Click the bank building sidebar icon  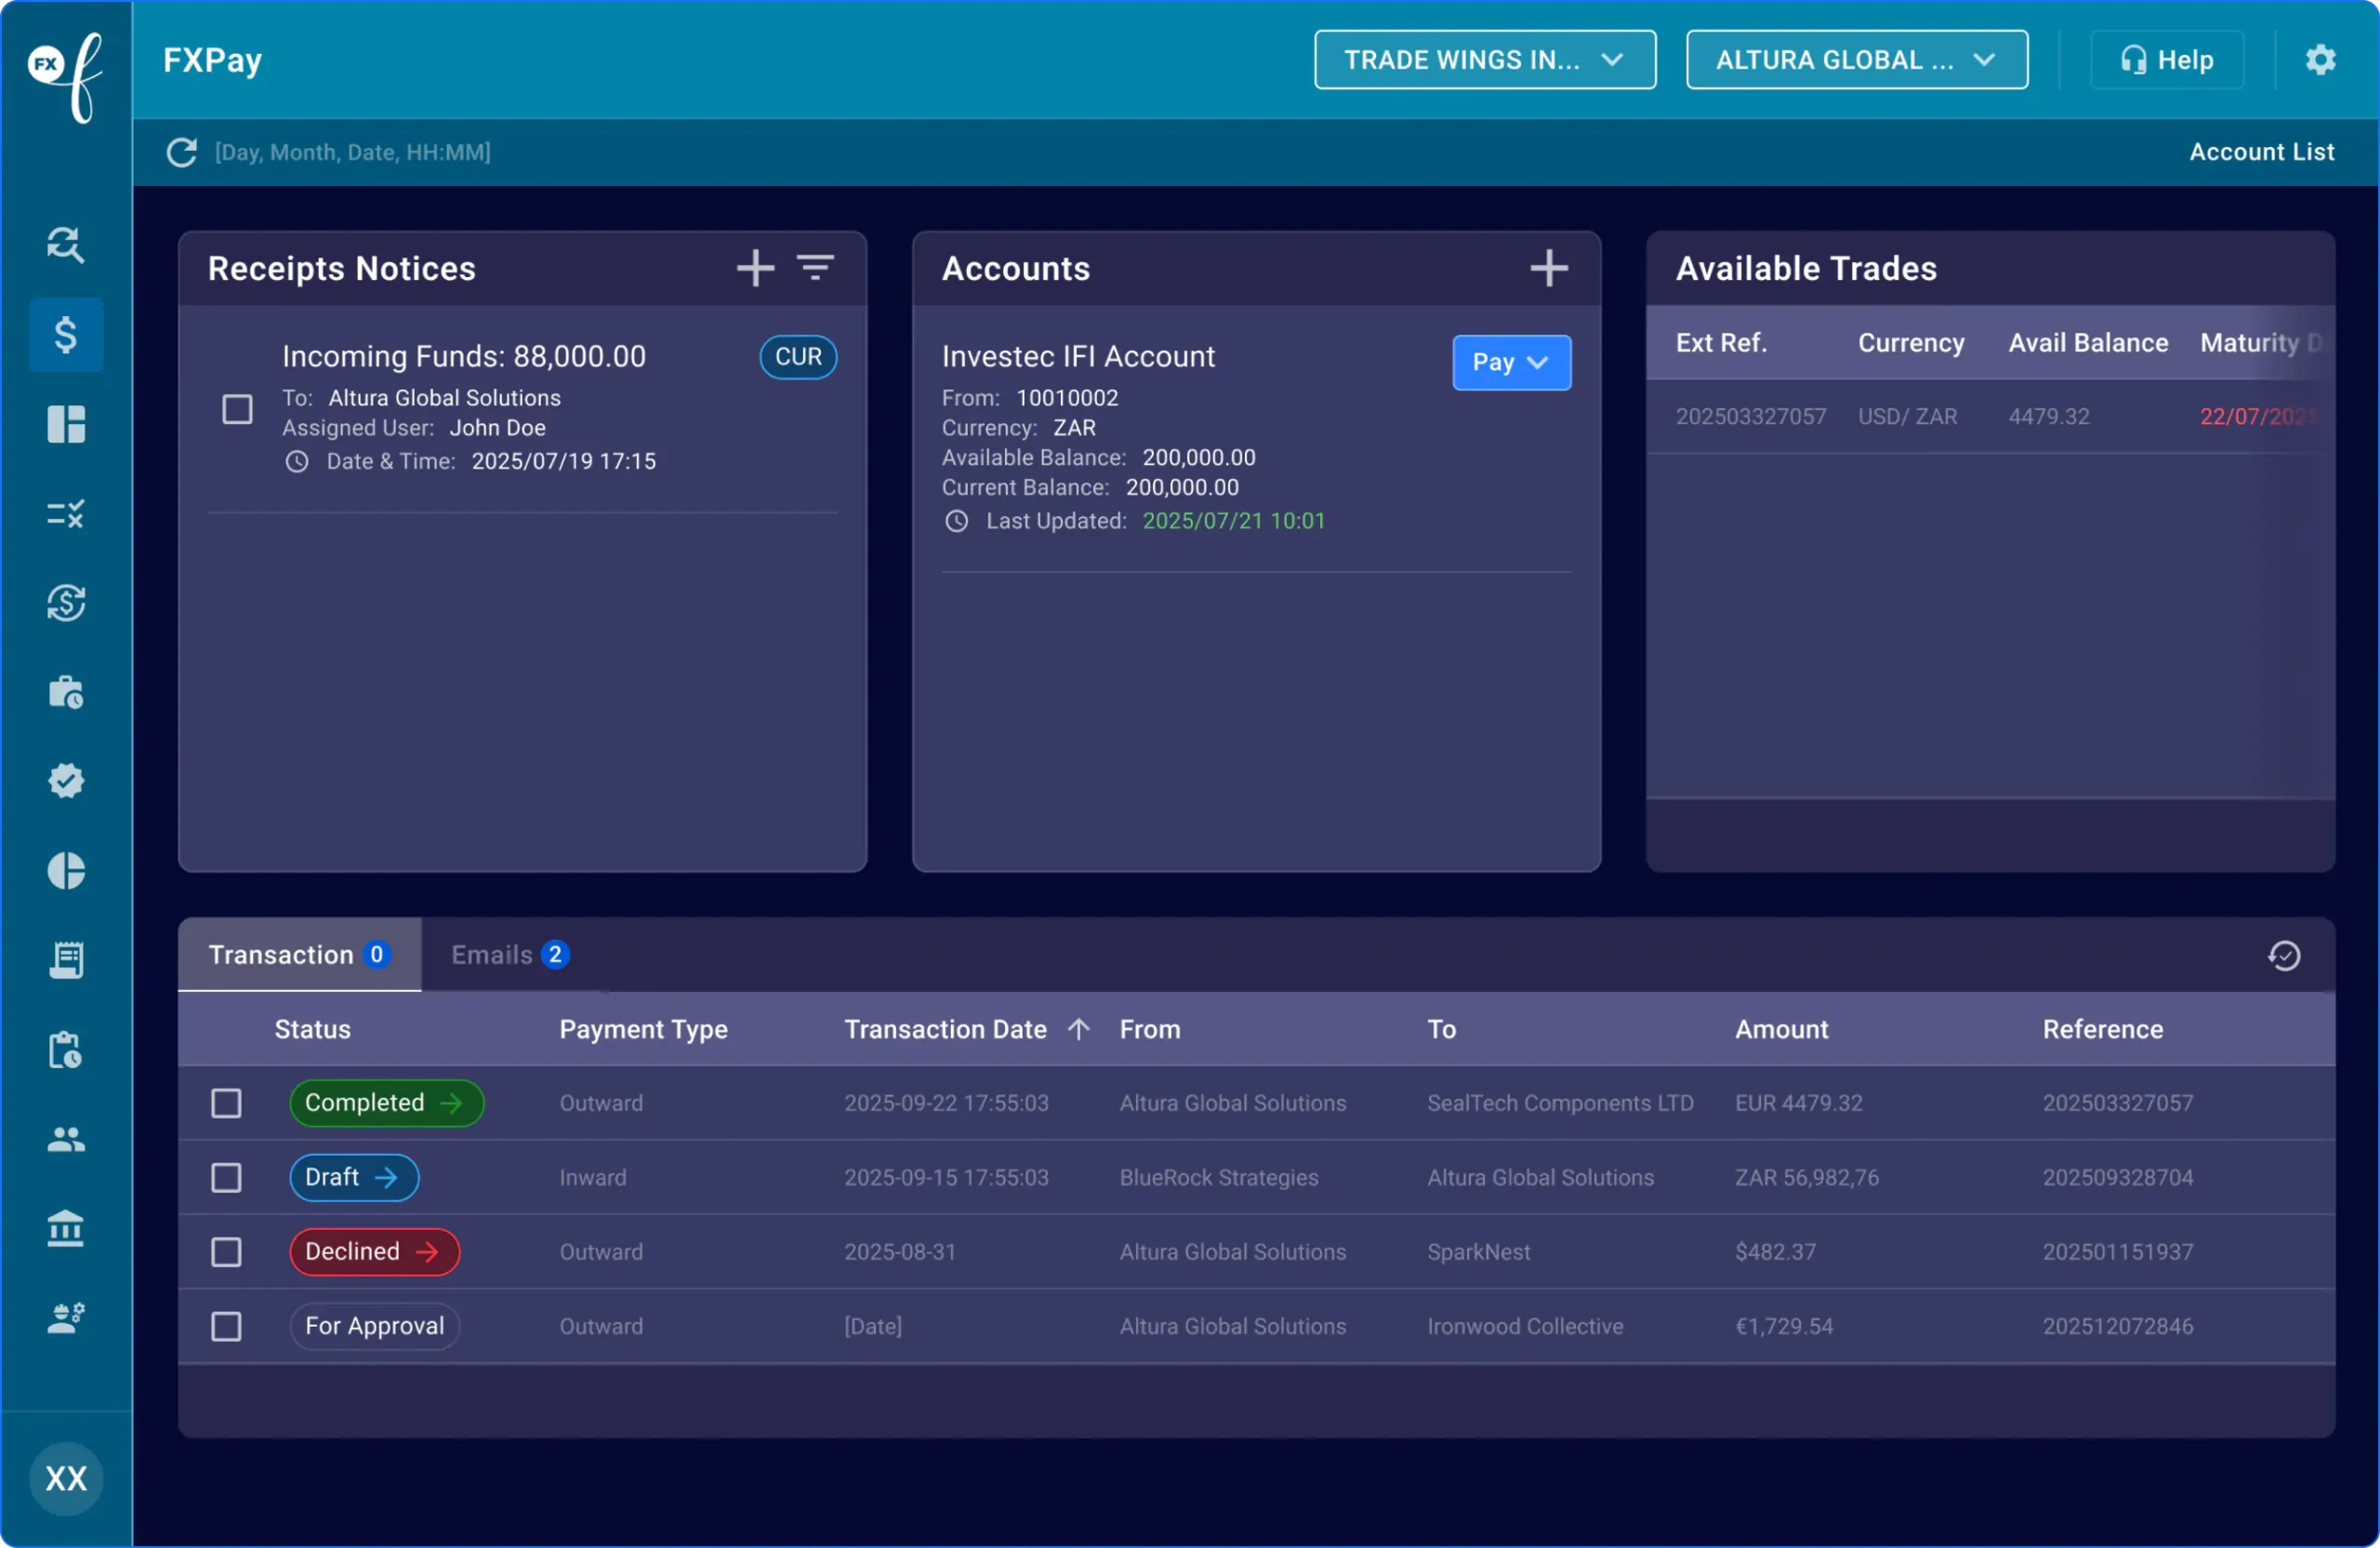tap(66, 1228)
